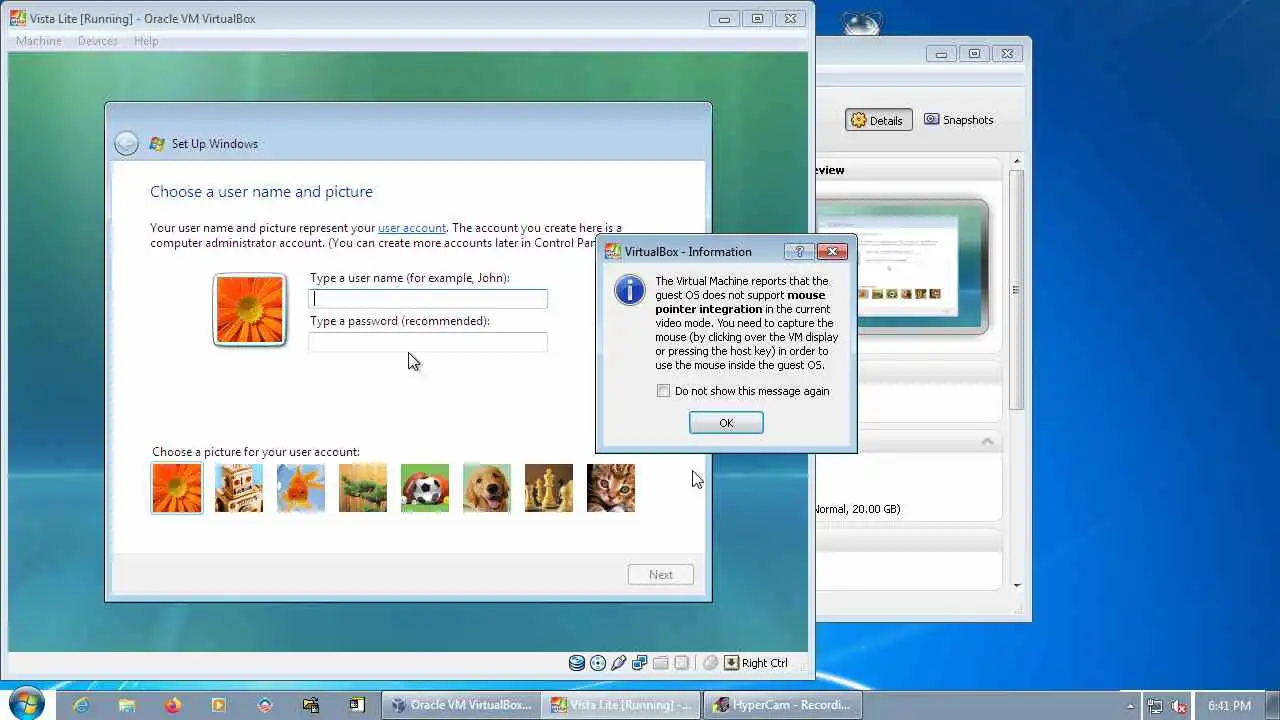Click the hard disk activity status icon
The image size is (1280, 720).
coord(577,663)
